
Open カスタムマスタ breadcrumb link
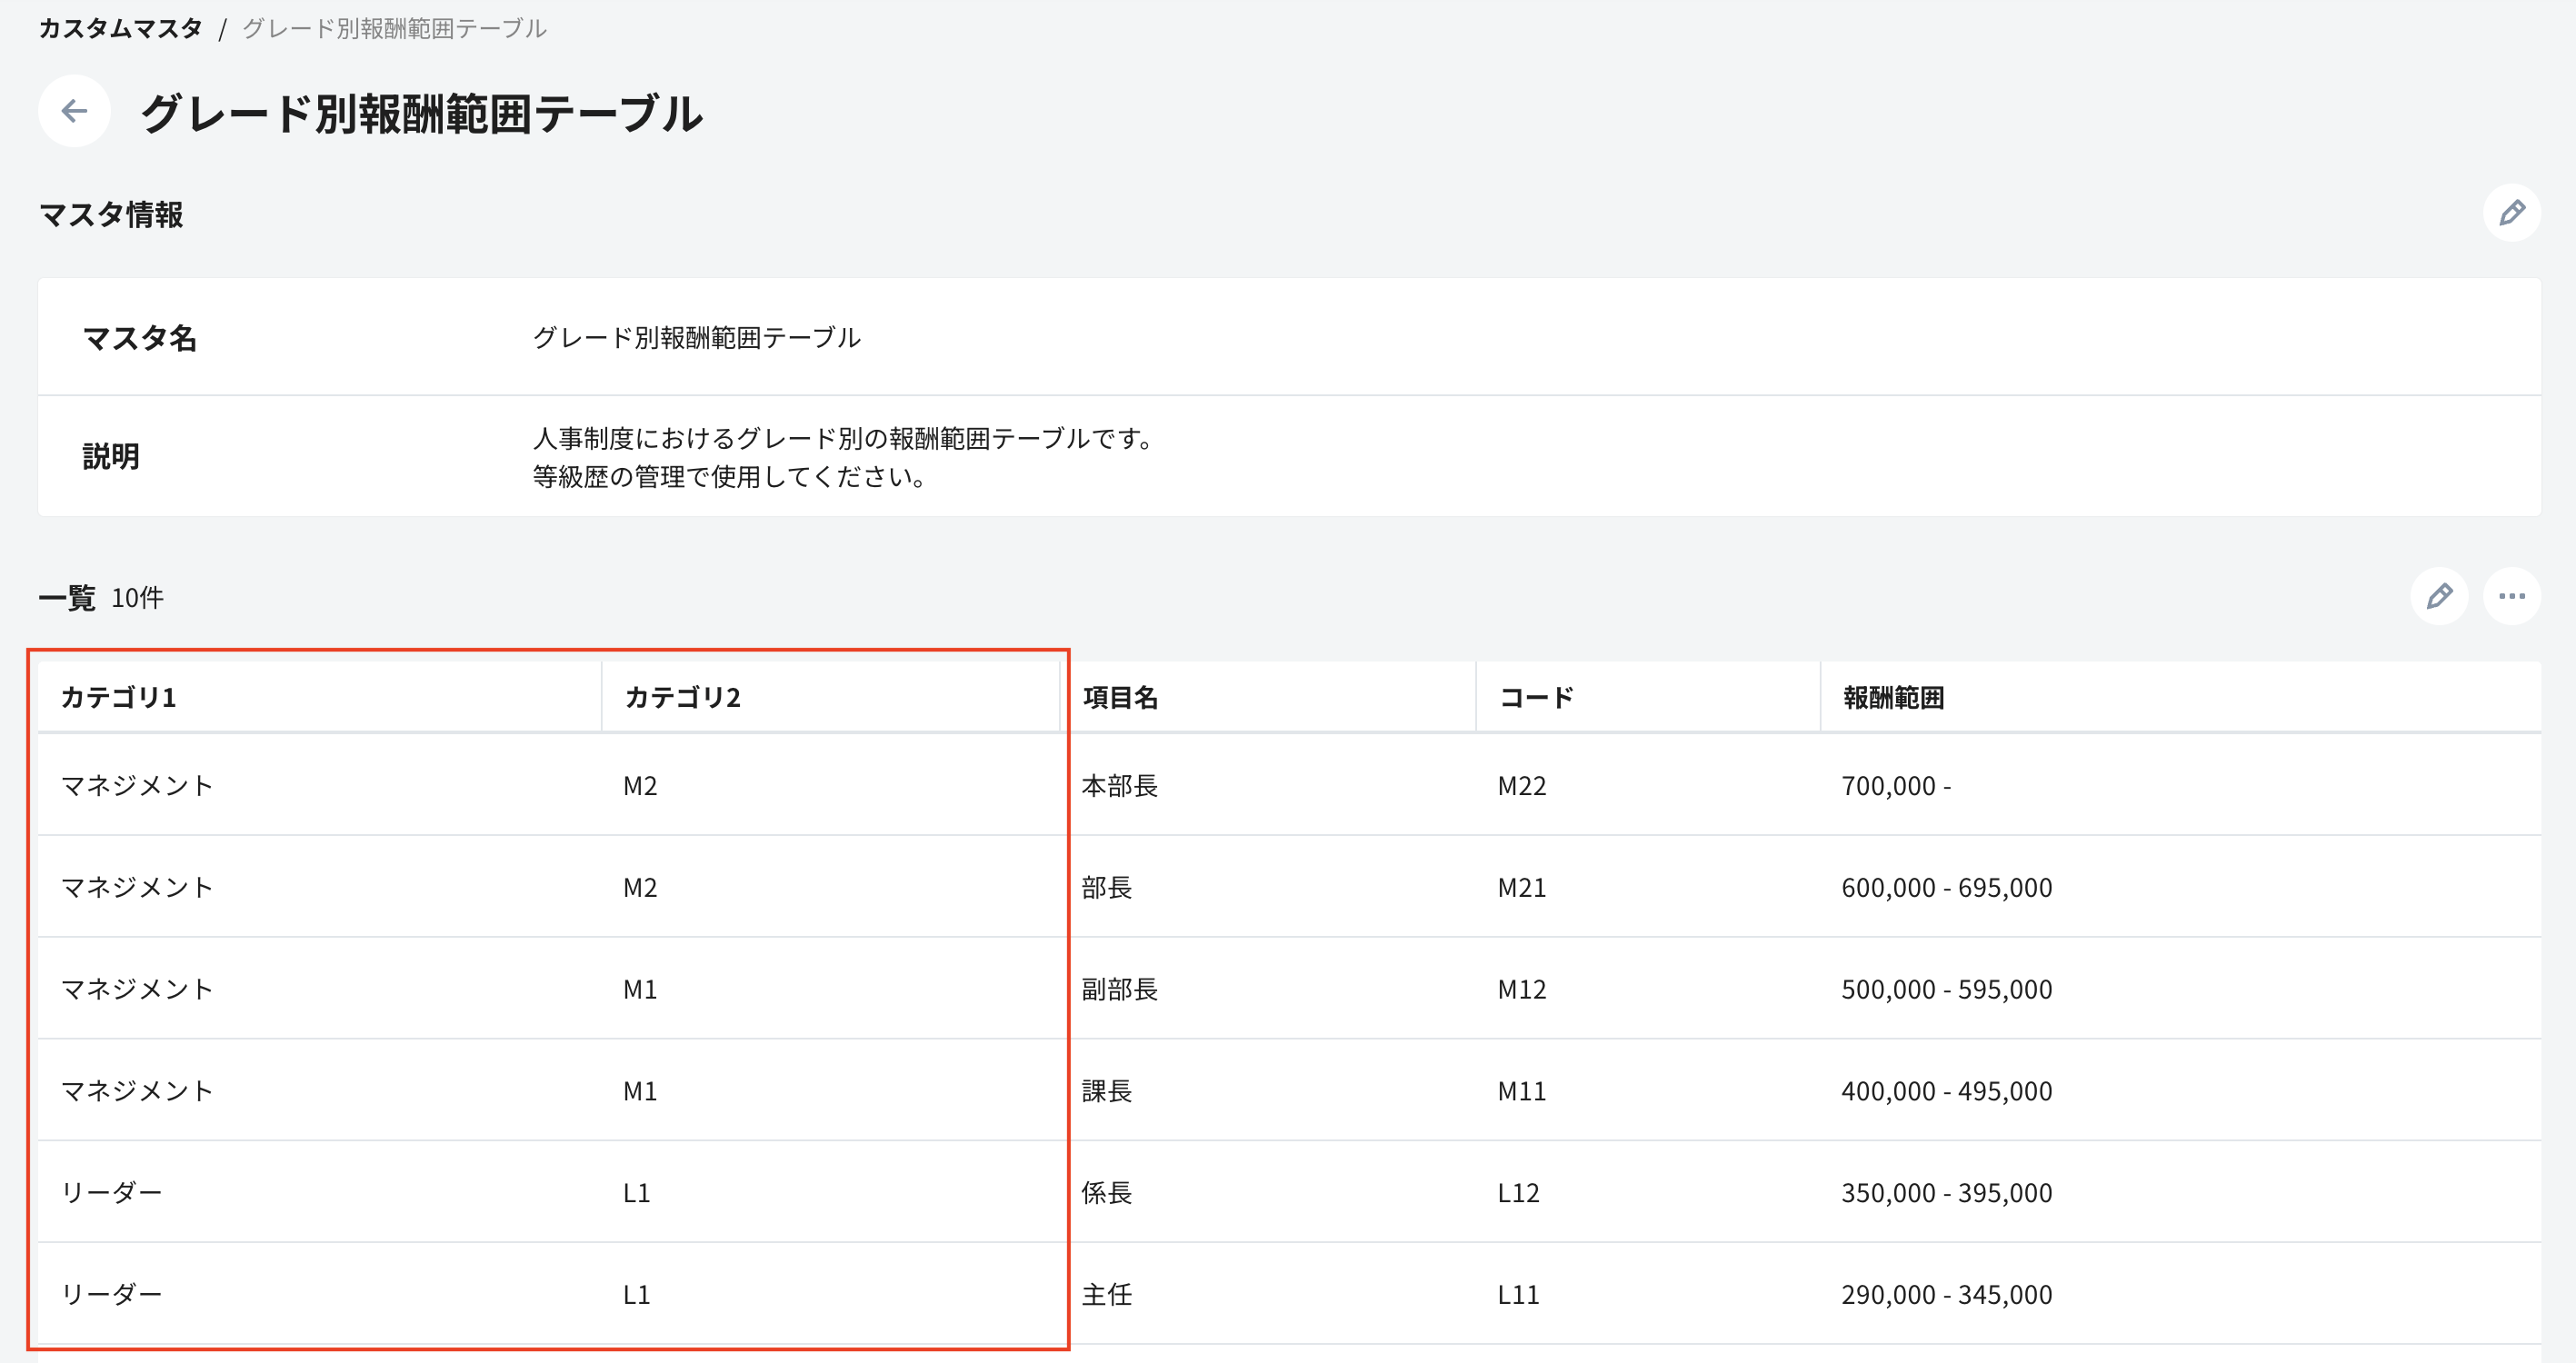click(x=120, y=28)
